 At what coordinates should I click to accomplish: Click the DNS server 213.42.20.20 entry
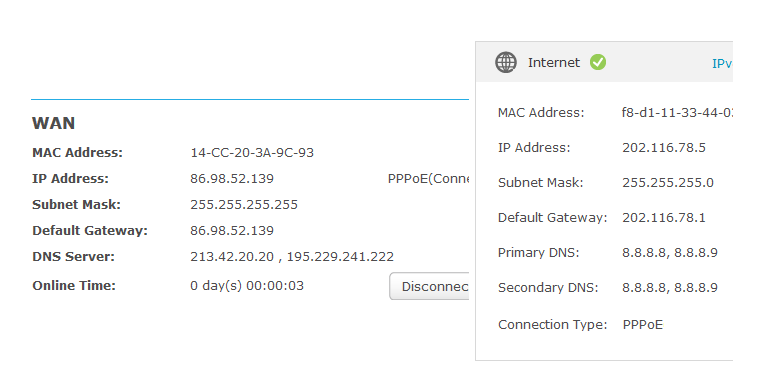232,256
